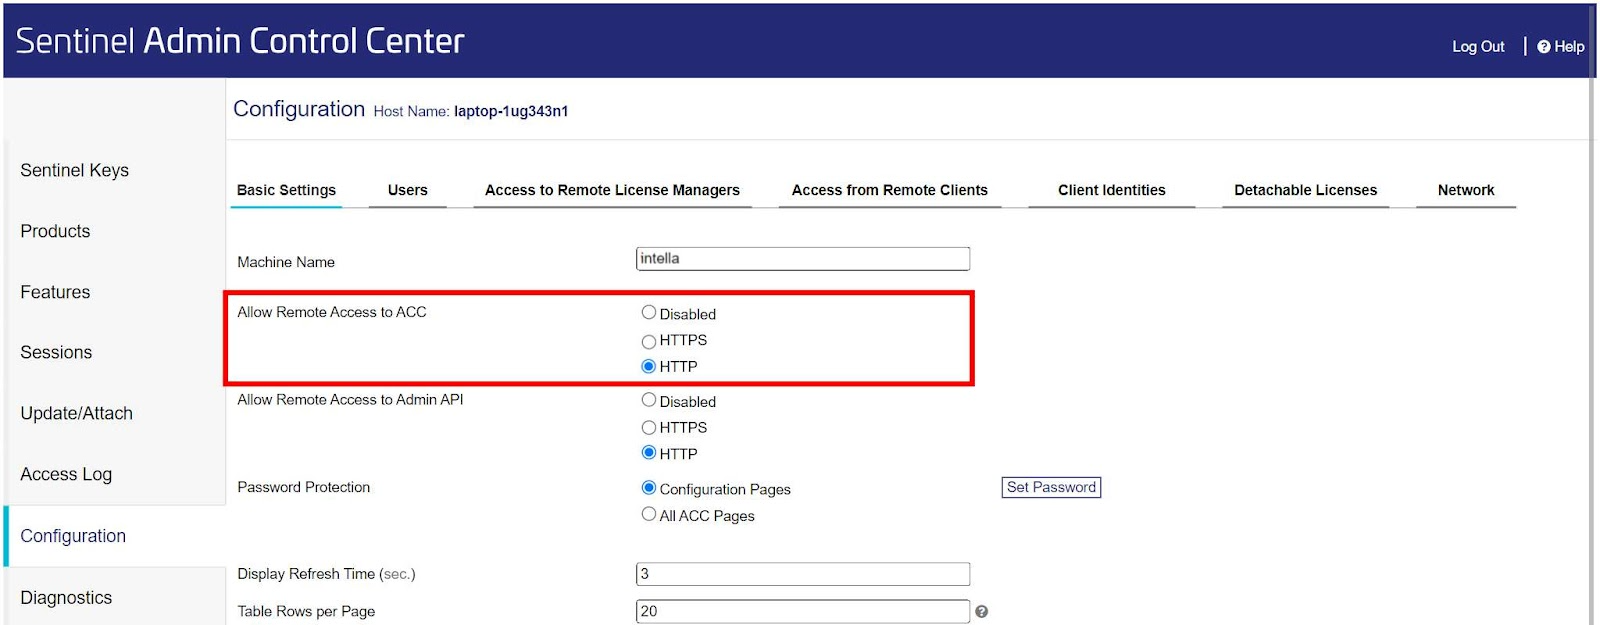
Task: Open Access to Remote License Managers tab
Action: coord(612,190)
